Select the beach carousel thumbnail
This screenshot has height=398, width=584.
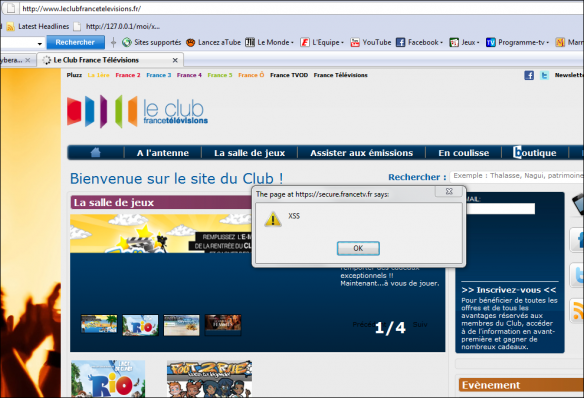tap(99, 325)
